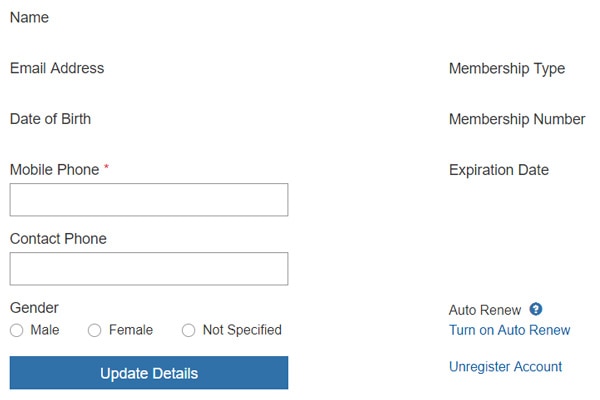Pick the Not Specified gender option
The height and width of the screenshot is (400, 600).
pyautogui.click(x=188, y=330)
